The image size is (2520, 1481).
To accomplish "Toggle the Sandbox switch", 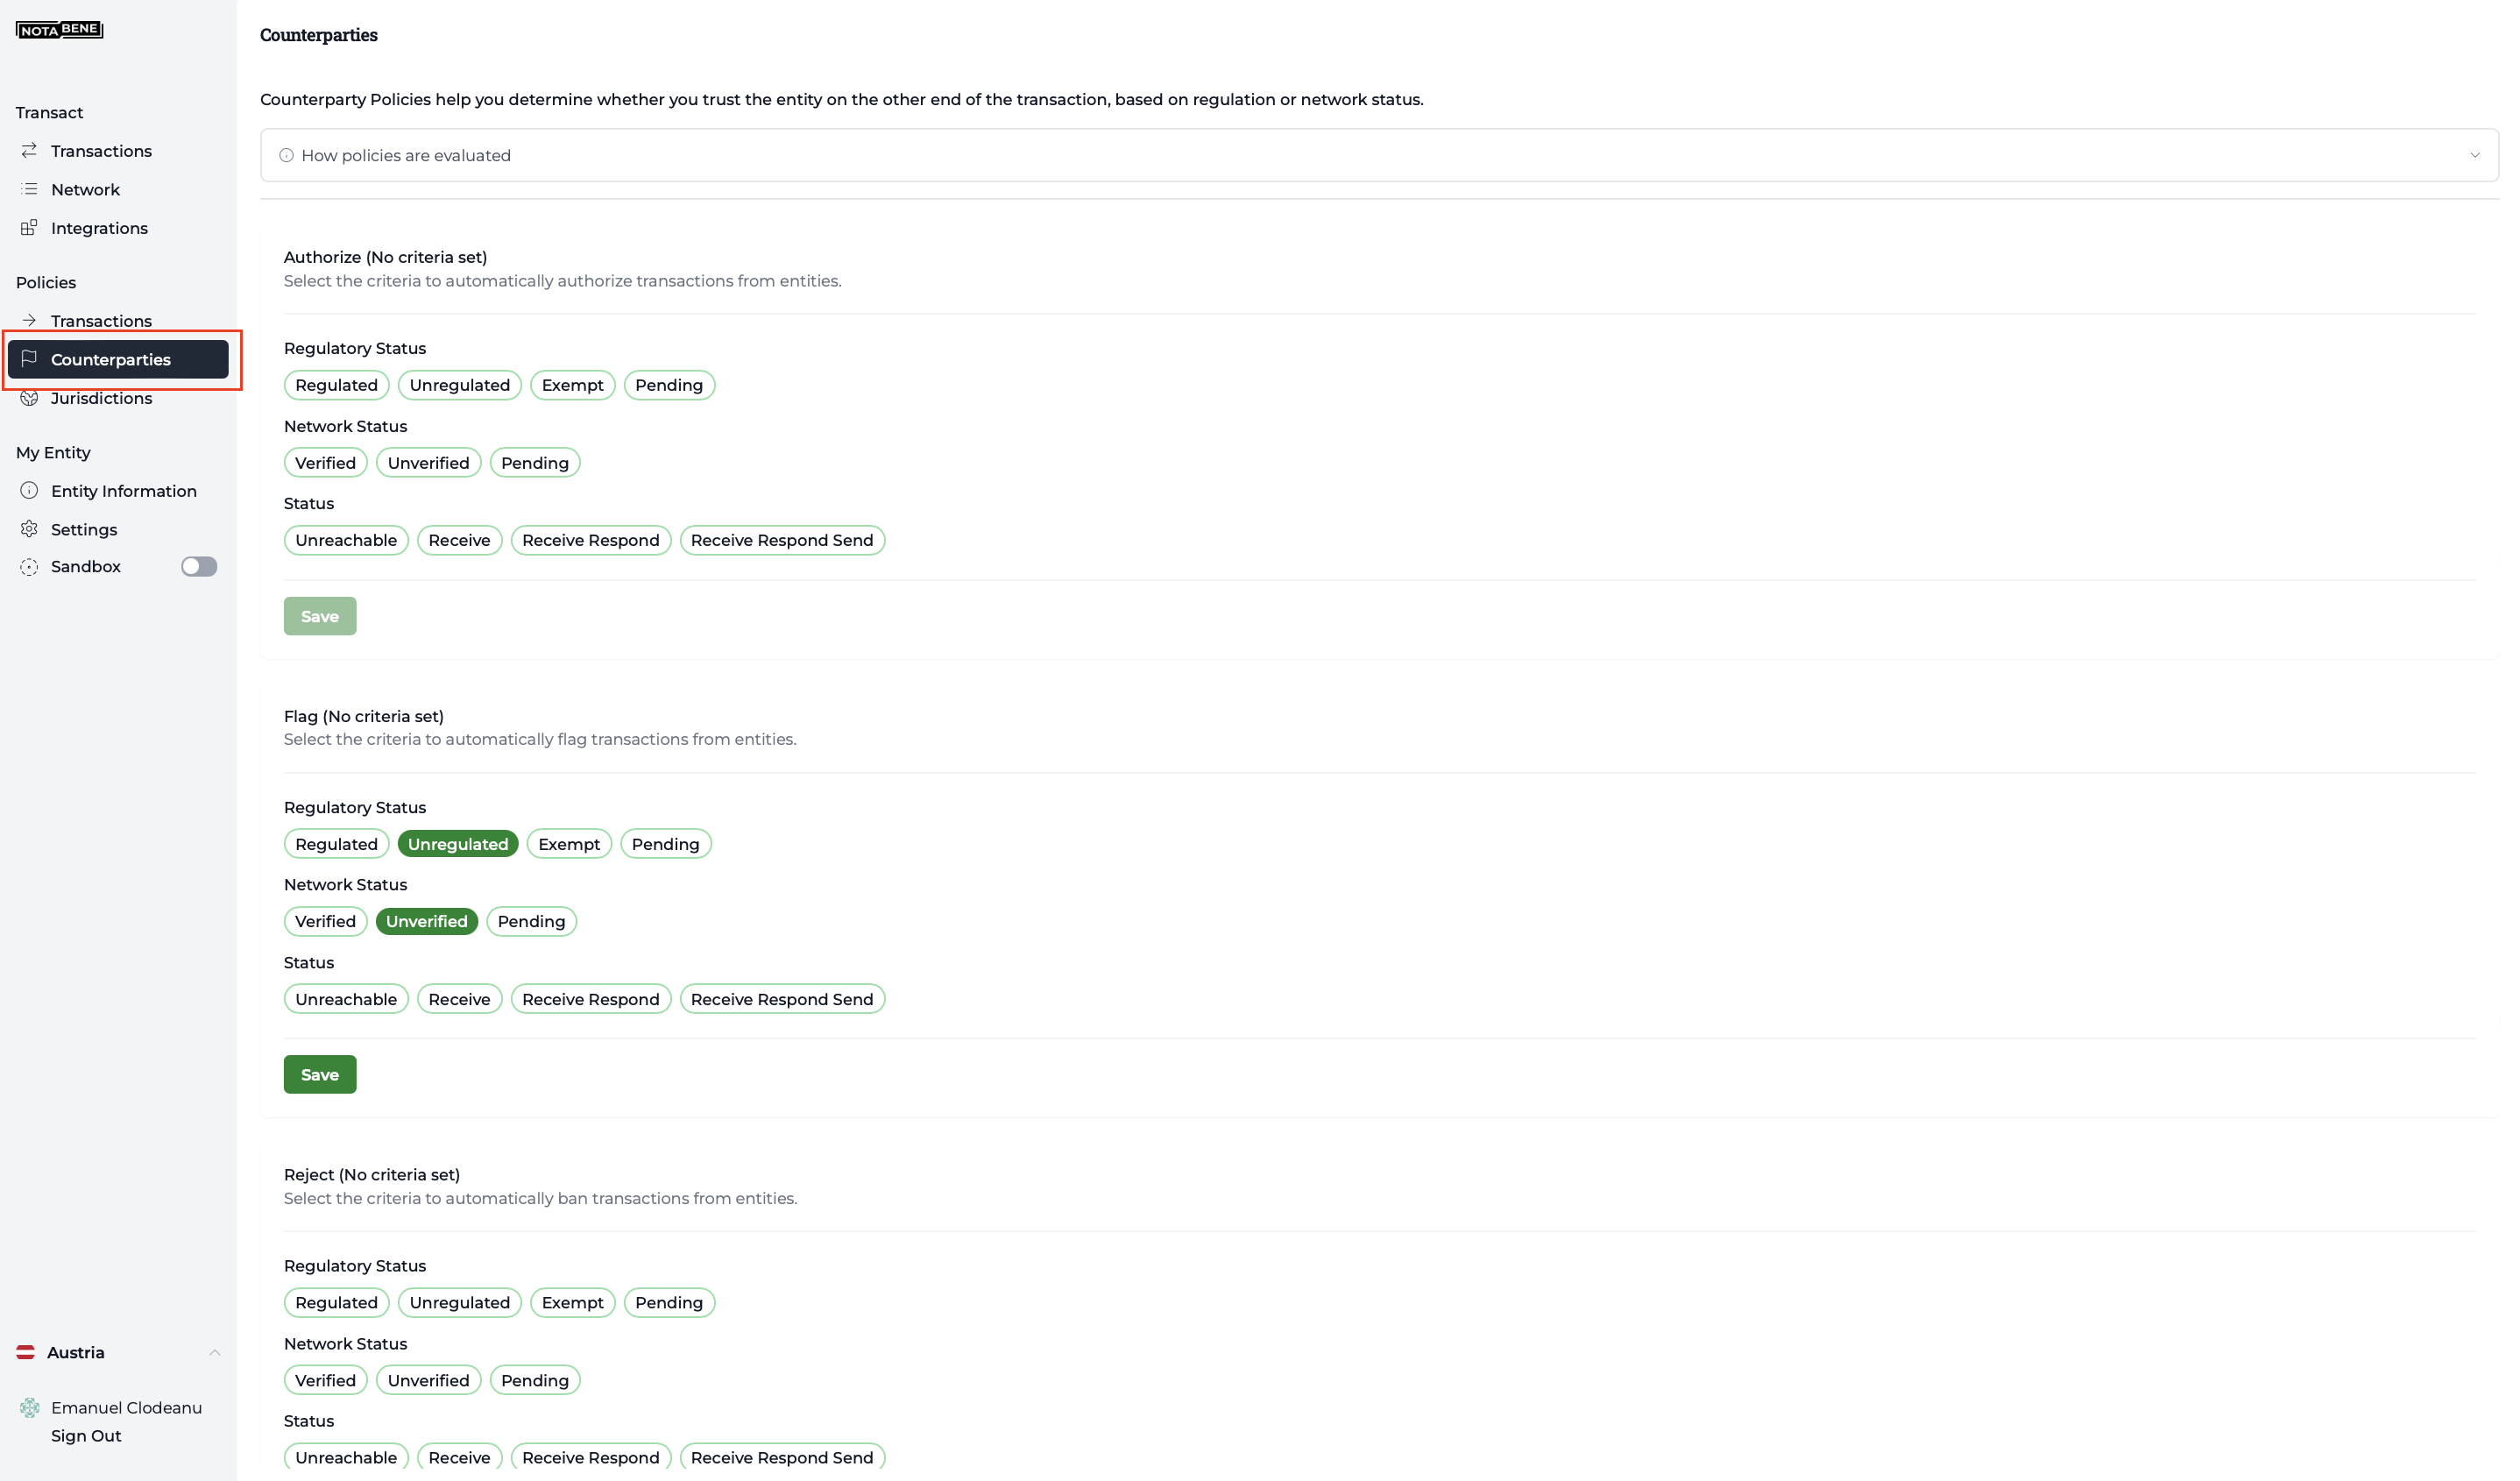I will pos(199,566).
